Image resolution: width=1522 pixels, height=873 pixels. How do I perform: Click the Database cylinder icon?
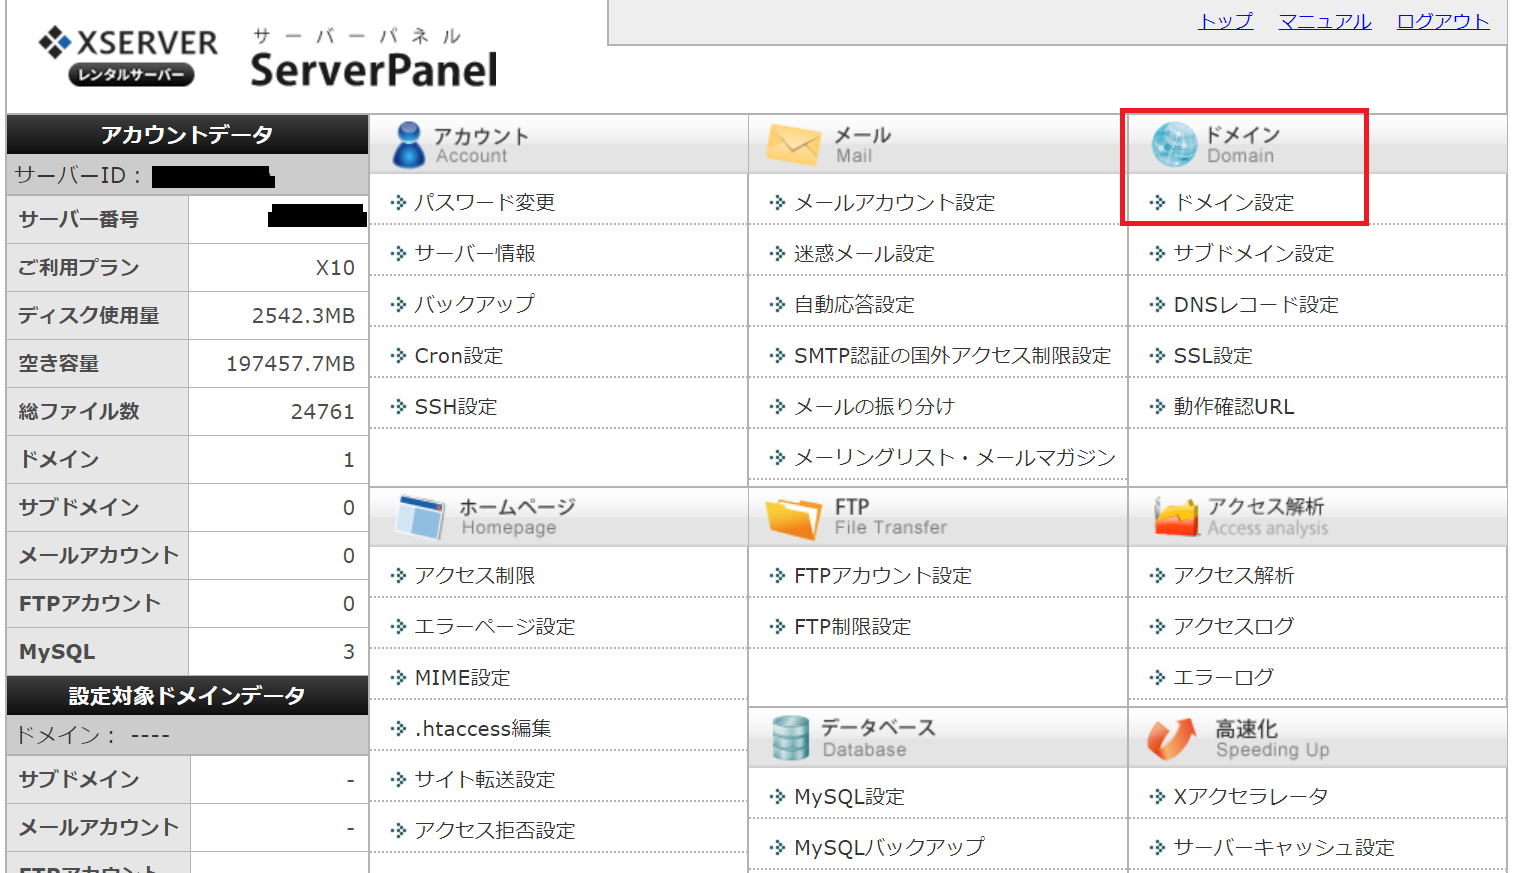[x=790, y=738]
